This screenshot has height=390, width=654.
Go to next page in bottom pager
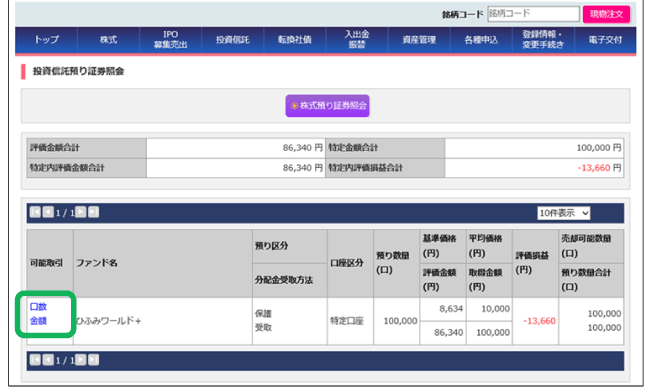point(80,360)
